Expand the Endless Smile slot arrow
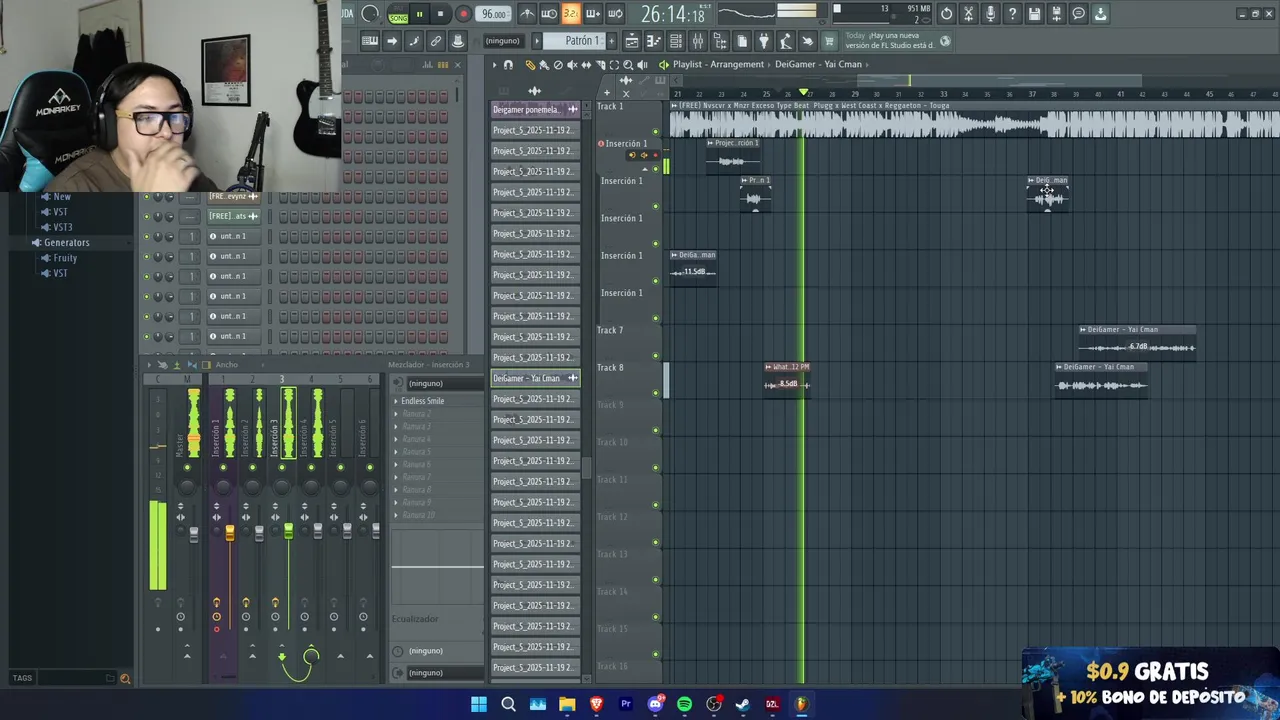 pyautogui.click(x=396, y=401)
